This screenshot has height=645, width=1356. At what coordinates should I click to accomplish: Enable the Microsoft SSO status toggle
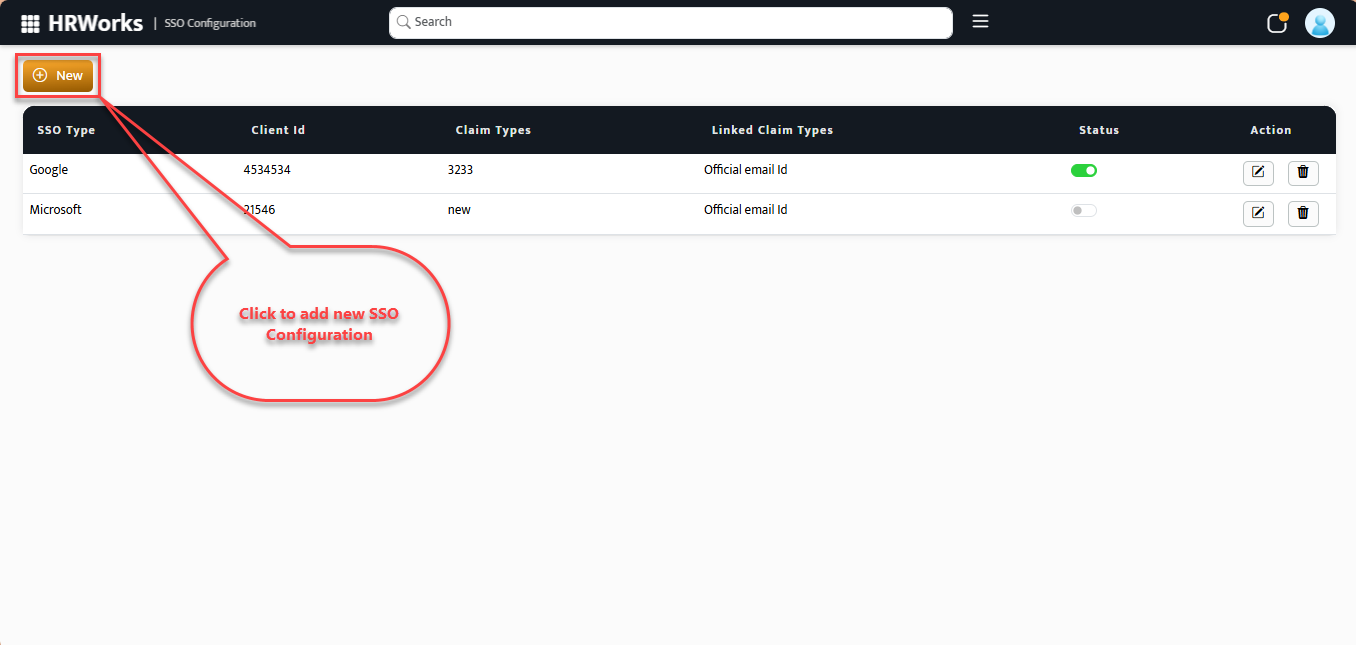pyautogui.click(x=1083, y=210)
